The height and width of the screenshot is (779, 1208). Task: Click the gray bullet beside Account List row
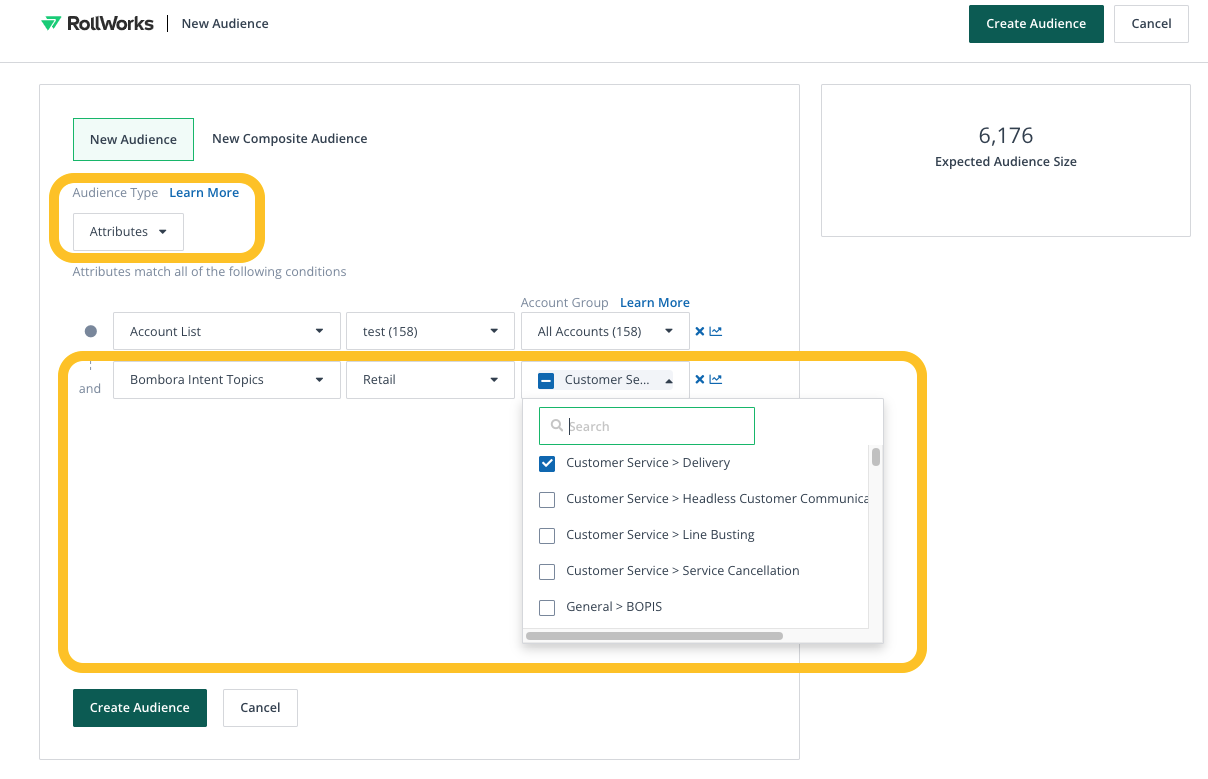coord(91,331)
